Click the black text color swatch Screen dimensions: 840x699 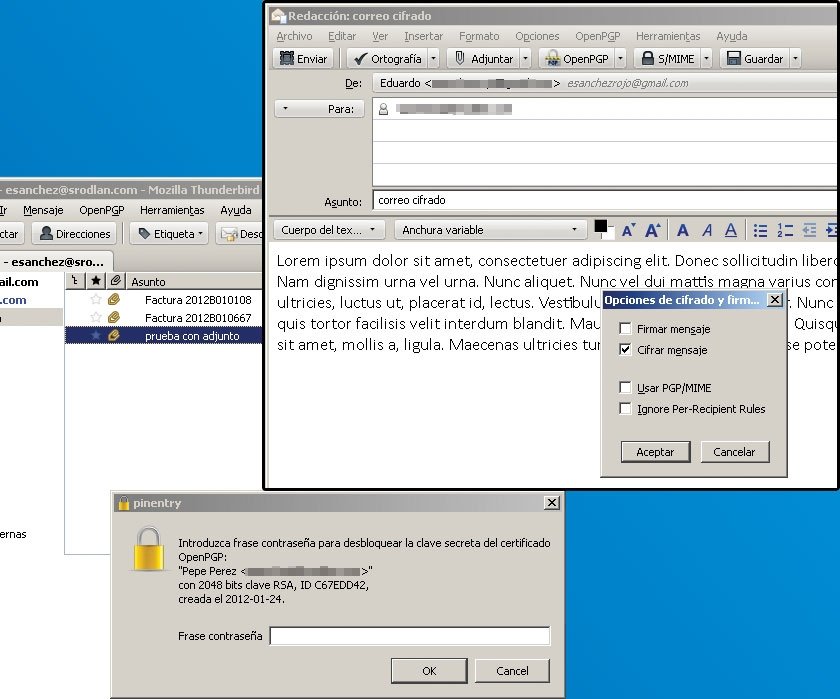[x=601, y=228]
